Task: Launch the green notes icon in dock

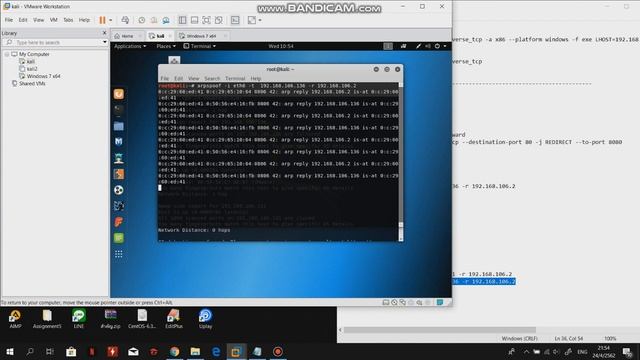Action: tap(119, 238)
